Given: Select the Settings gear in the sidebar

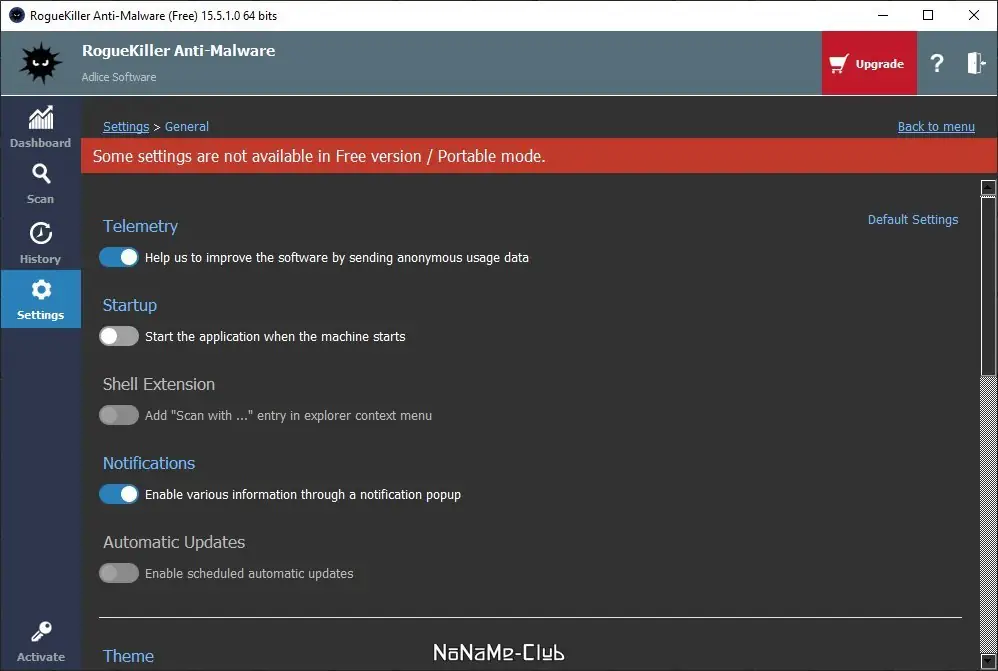Looking at the screenshot, I should point(40,299).
